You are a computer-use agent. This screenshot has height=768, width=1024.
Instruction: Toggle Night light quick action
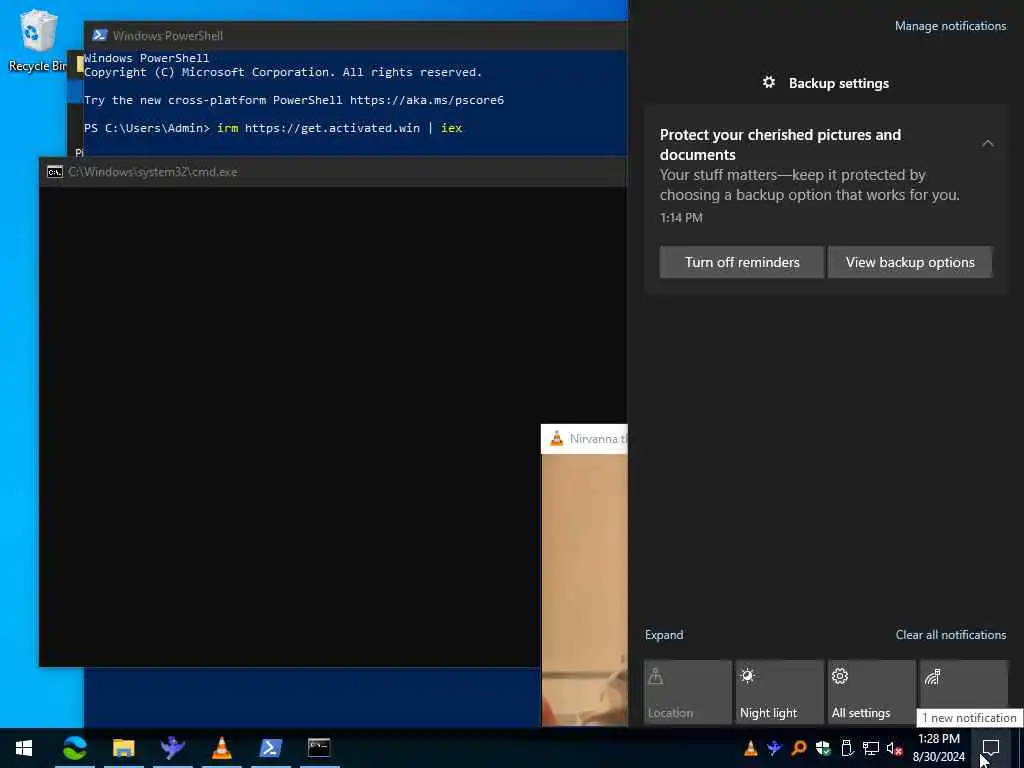780,692
